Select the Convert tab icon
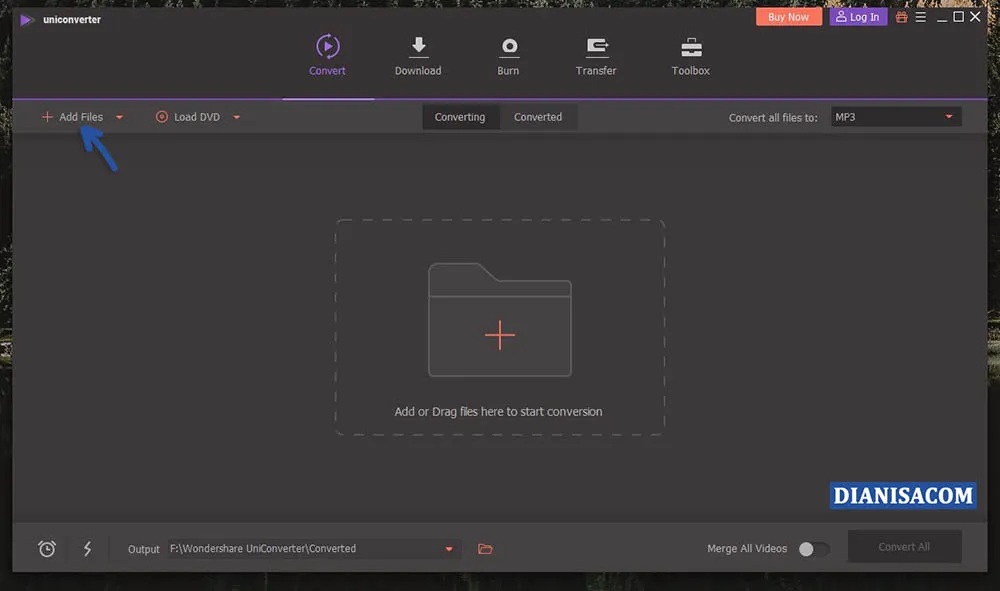The height and width of the screenshot is (591, 1000). pos(327,45)
